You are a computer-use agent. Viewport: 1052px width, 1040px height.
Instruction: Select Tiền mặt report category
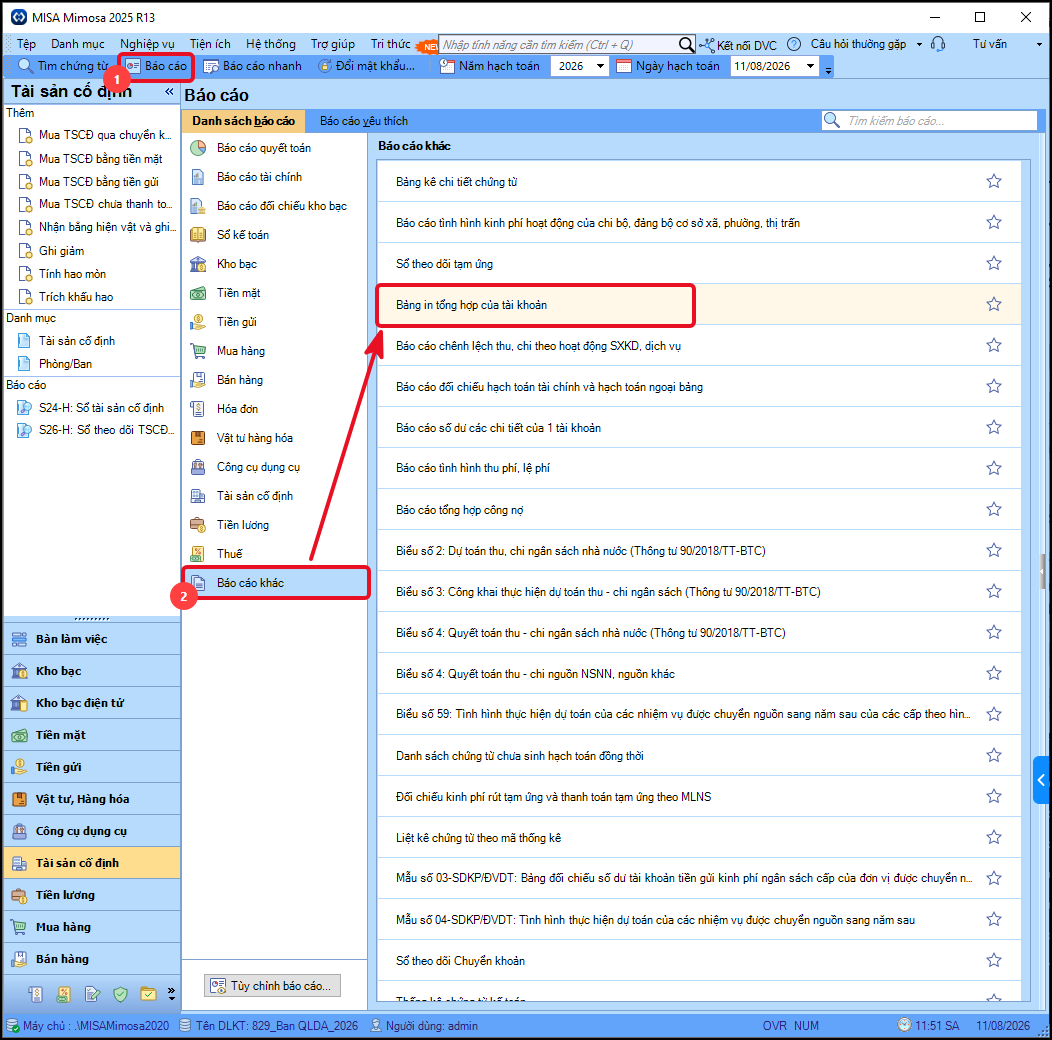(x=274, y=293)
